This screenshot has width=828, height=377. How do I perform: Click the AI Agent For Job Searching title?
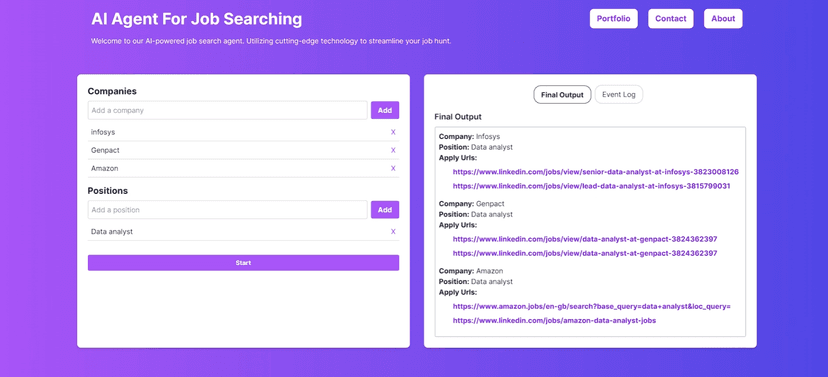point(196,19)
